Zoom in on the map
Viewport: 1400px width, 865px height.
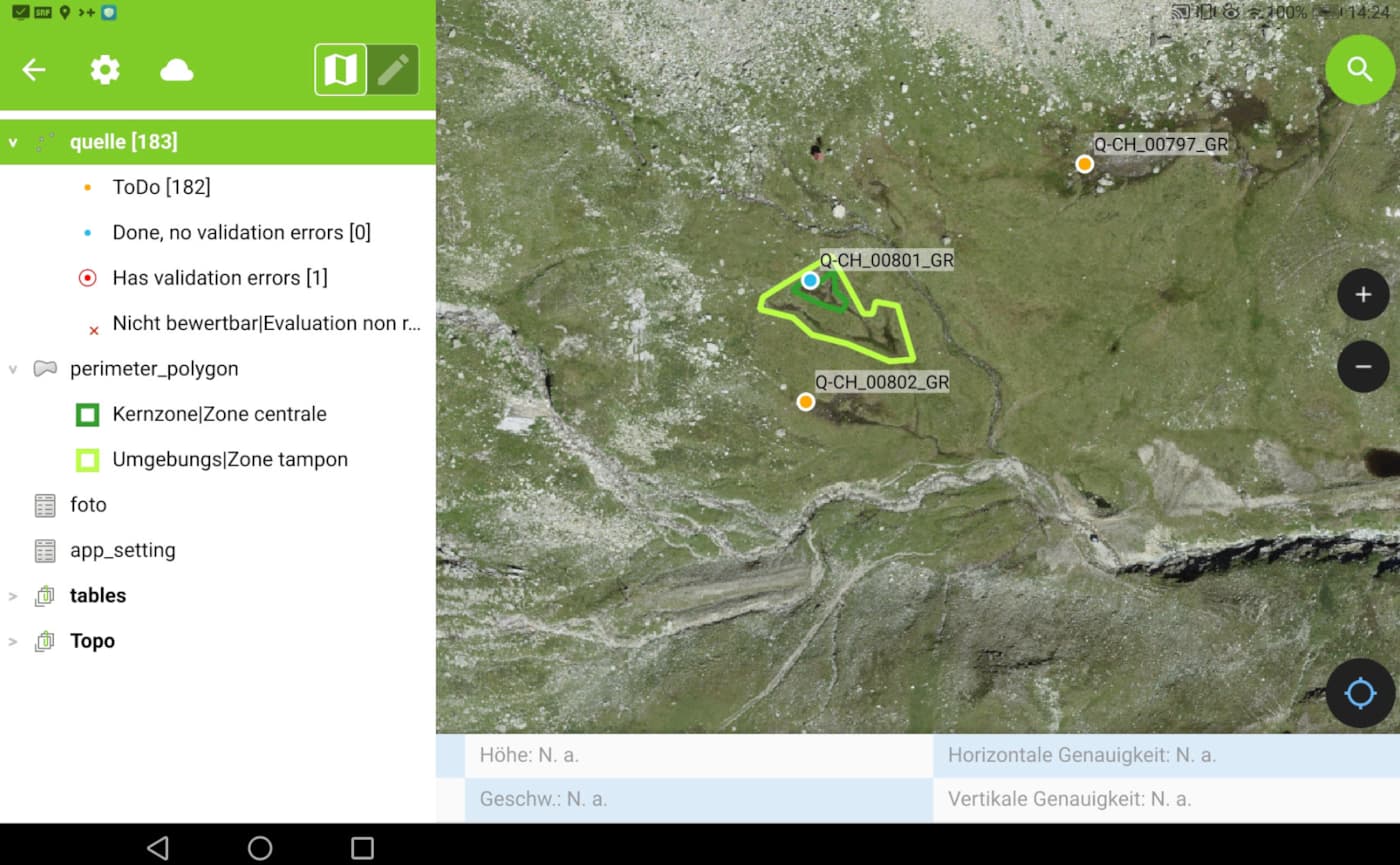point(1363,294)
